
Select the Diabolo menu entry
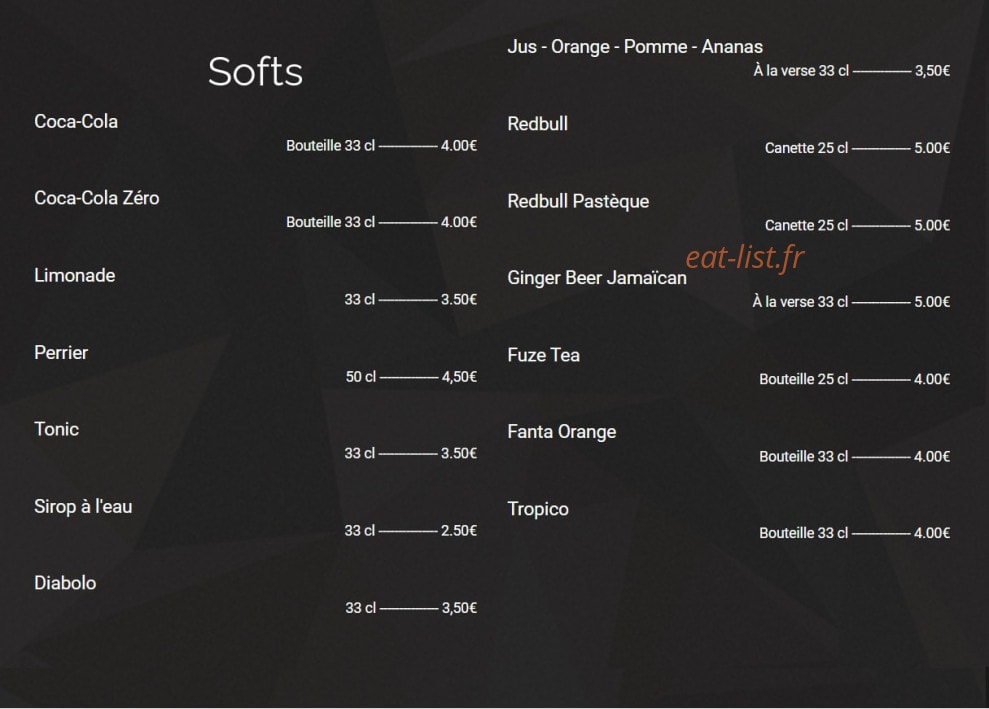point(65,583)
